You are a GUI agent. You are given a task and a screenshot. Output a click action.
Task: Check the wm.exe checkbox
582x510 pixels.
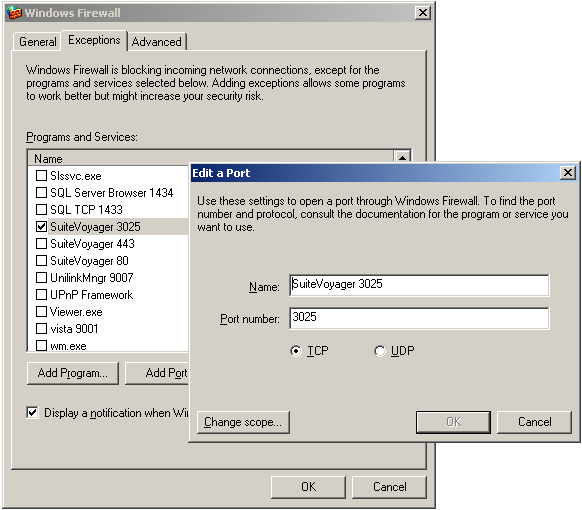pos(41,346)
